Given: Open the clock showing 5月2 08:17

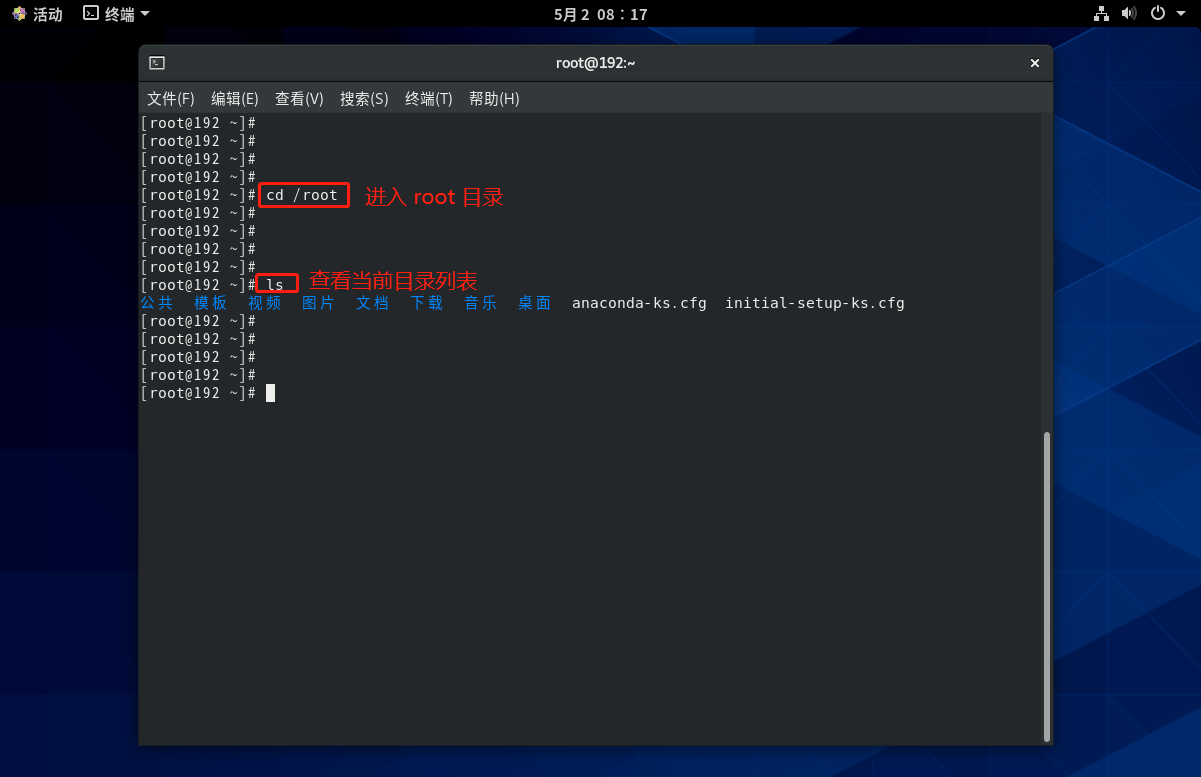Looking at the screenshot, I should point(600,14).
